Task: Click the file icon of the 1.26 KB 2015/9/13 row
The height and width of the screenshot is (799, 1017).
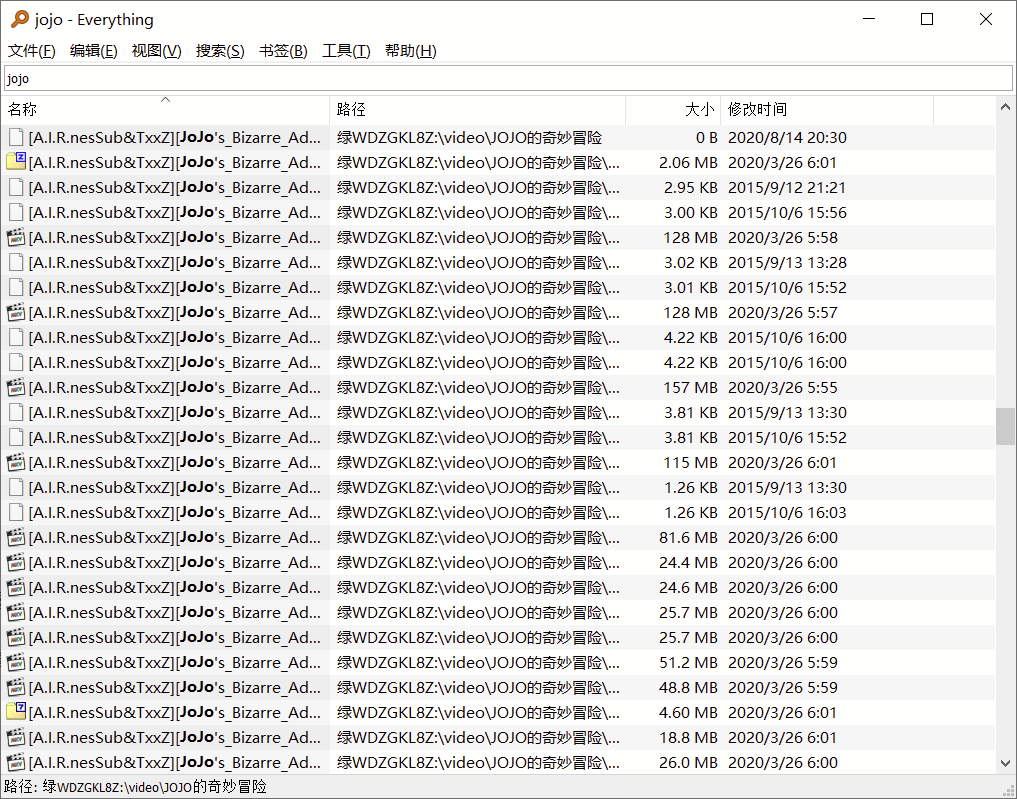Action: (x=16, y=487)
